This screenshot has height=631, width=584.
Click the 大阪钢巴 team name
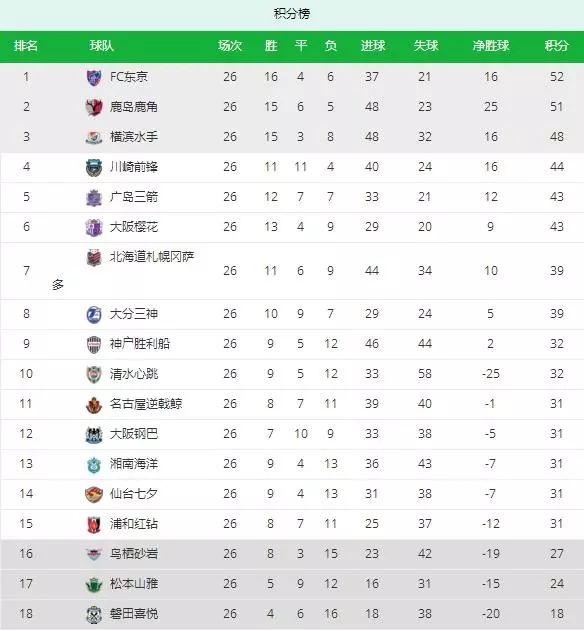coord(134,434)
